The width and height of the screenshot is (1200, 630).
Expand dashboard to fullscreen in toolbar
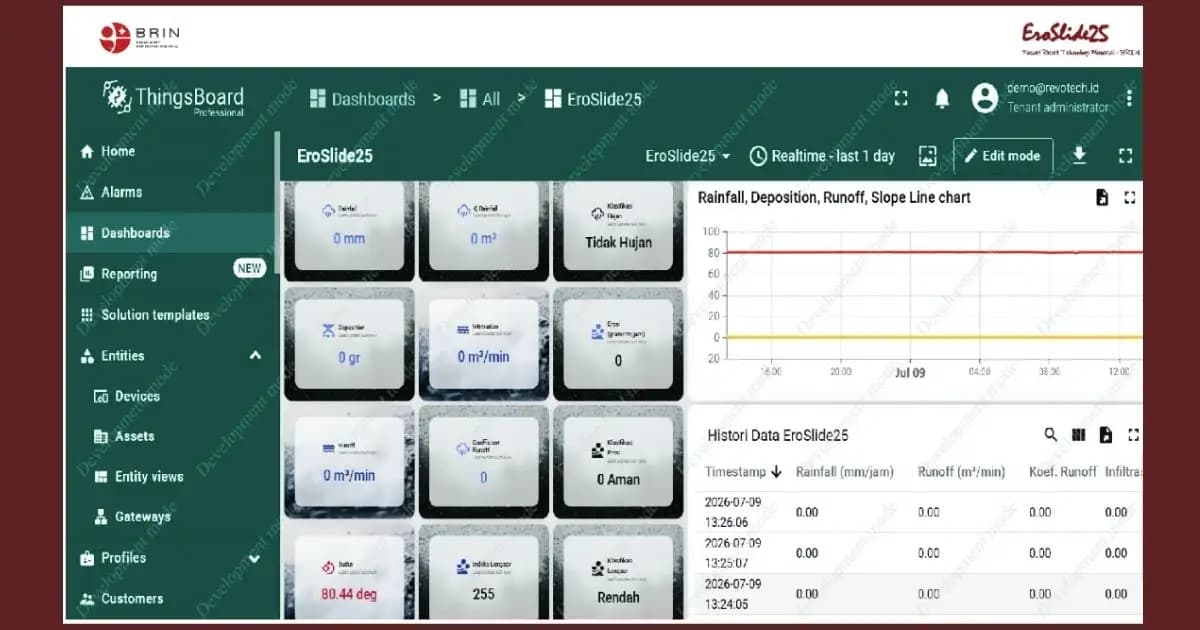(x=1125, y=156)
